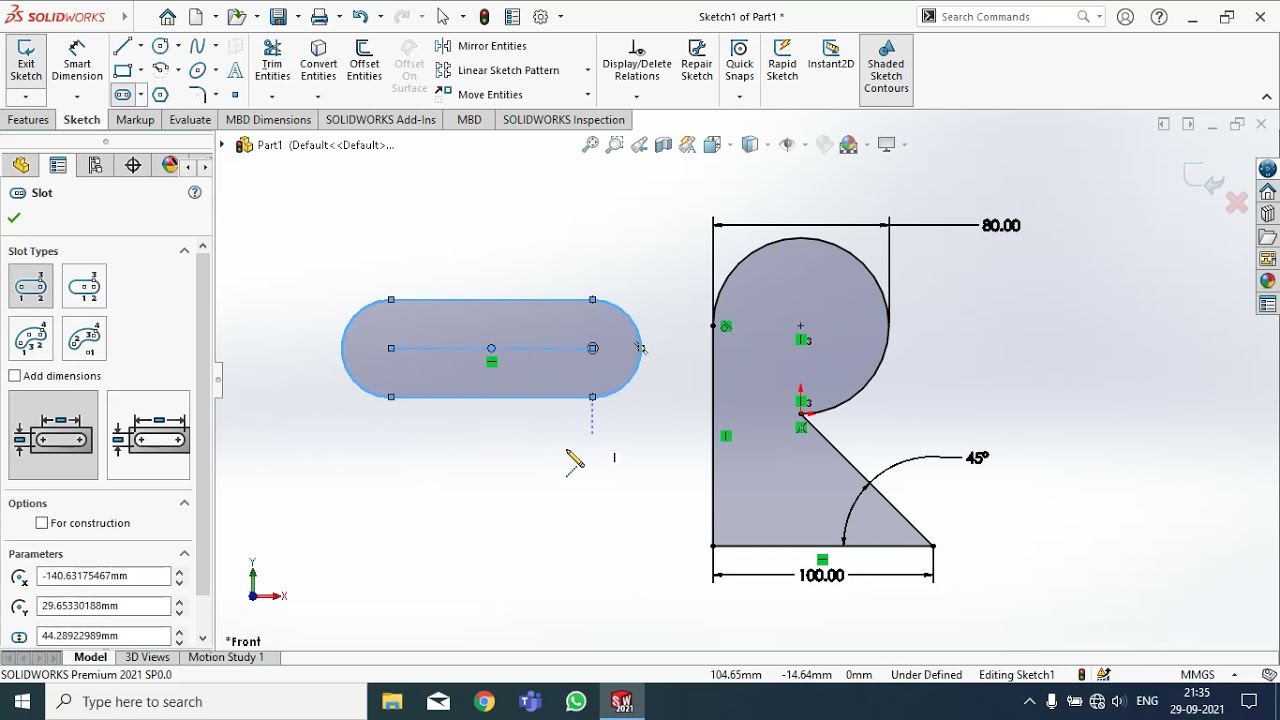Open the 3D Views tab
The width and height of the screenshot is (1280, 720).
147,657
